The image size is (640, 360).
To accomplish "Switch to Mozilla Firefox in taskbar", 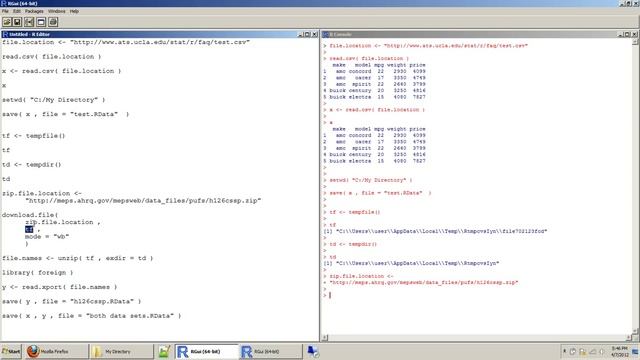I will (x=56, y=351).
